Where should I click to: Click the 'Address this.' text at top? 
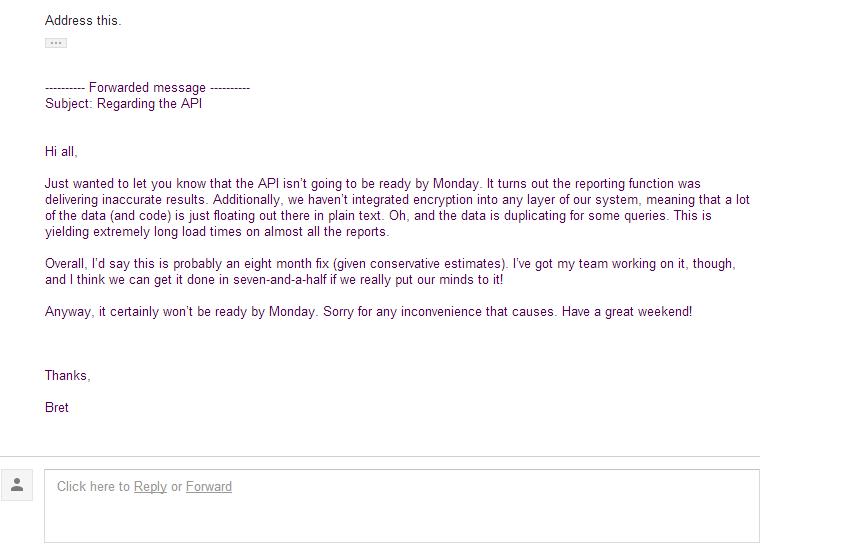click(83, 21)
